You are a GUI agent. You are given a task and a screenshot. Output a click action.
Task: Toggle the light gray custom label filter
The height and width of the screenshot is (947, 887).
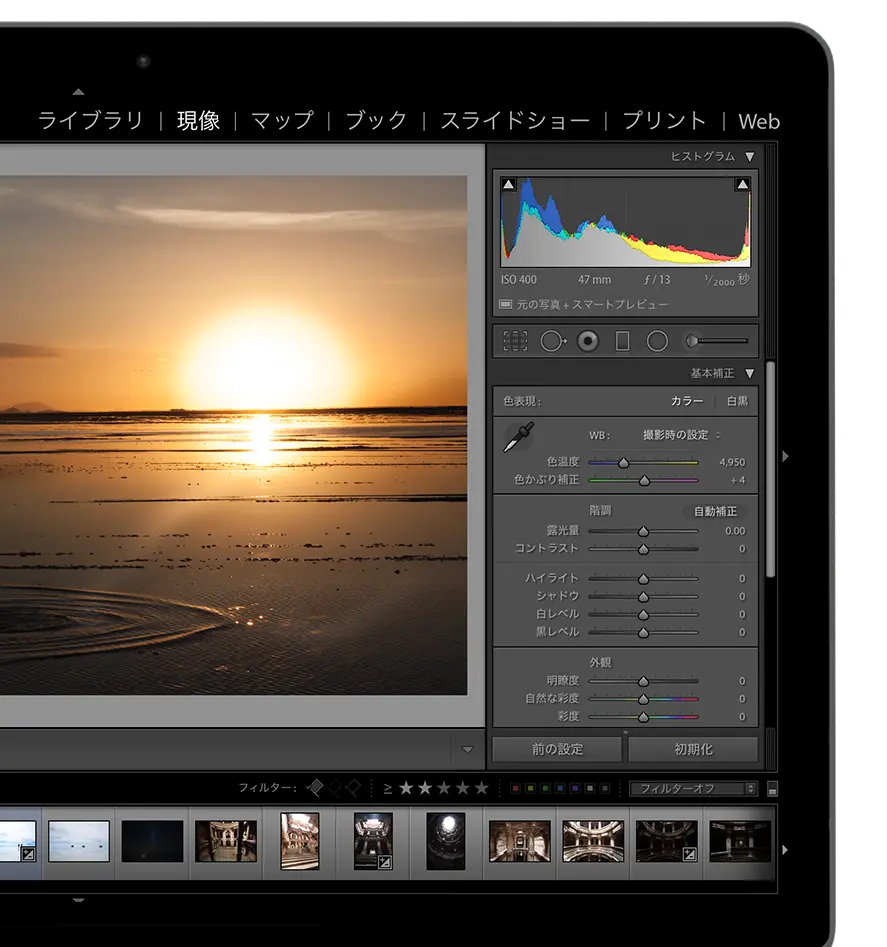pos(590,788)
